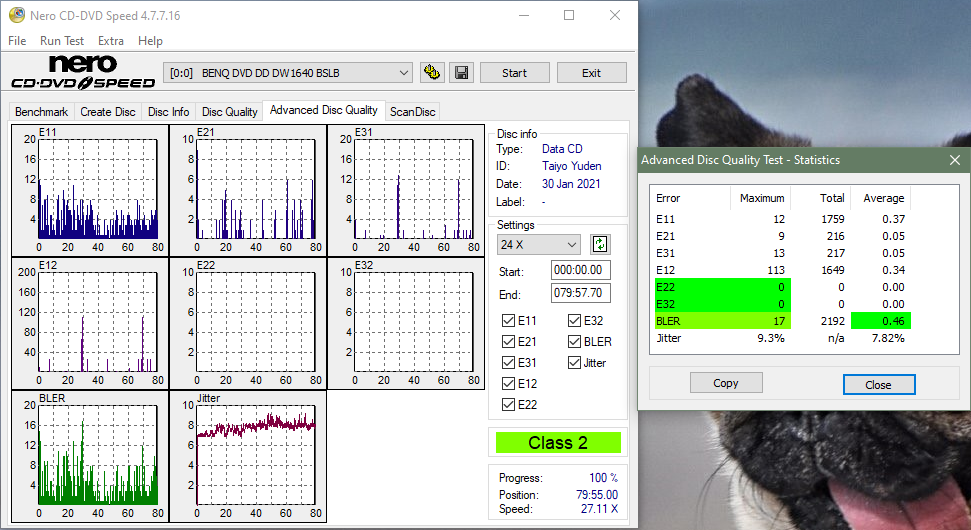Switch to the Benchmark tab

(41, 111)
